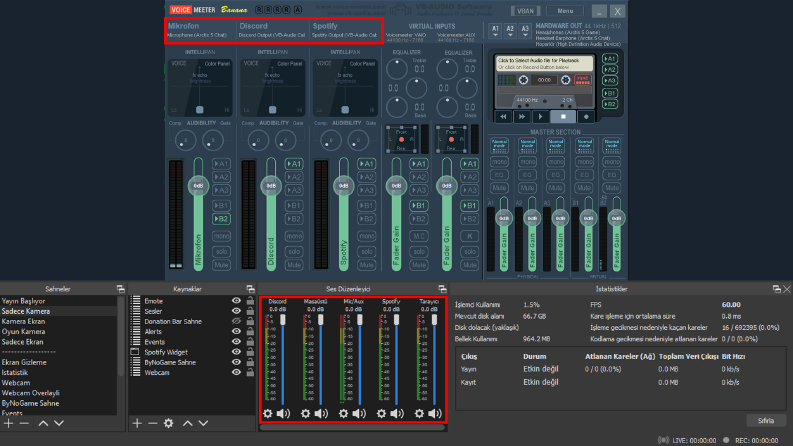Stop the Voicemeeter cassette recorder
The image size is (793, 446).
pyautogui.click(x=563, y=116)
